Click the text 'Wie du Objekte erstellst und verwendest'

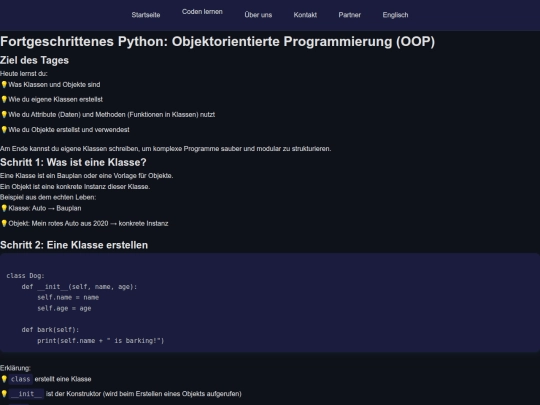69,129
